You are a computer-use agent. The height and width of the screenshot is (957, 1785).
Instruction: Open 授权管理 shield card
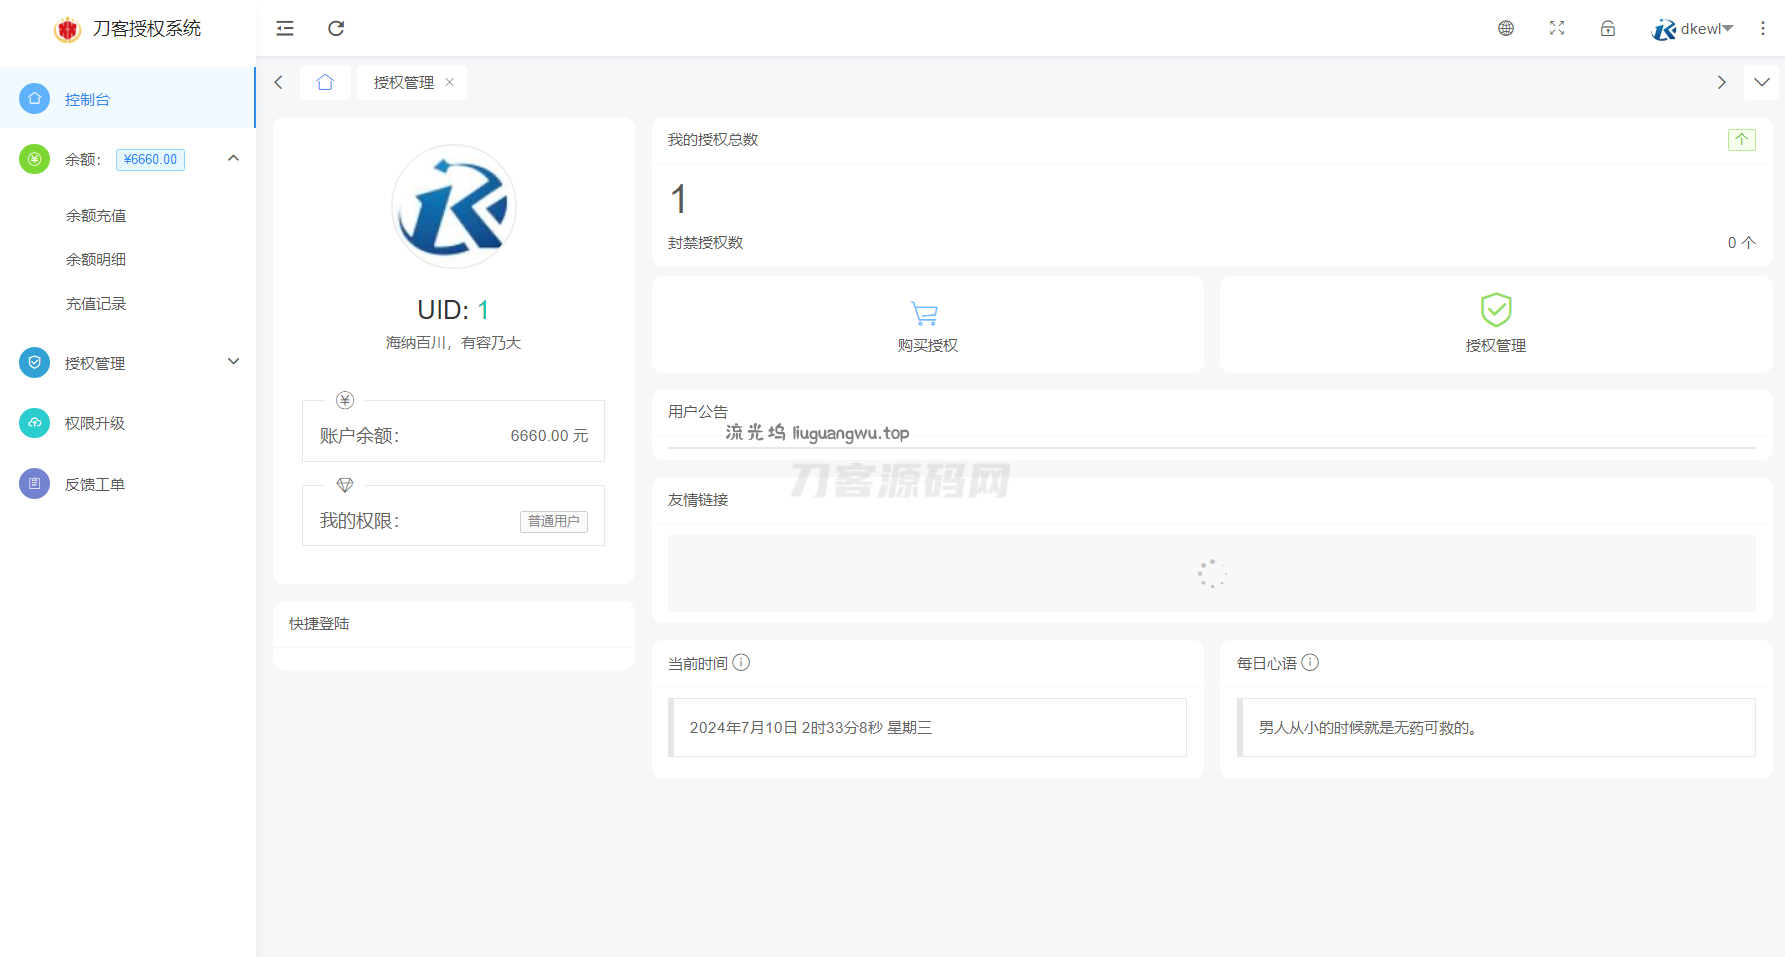click(x=1495, y=325)
